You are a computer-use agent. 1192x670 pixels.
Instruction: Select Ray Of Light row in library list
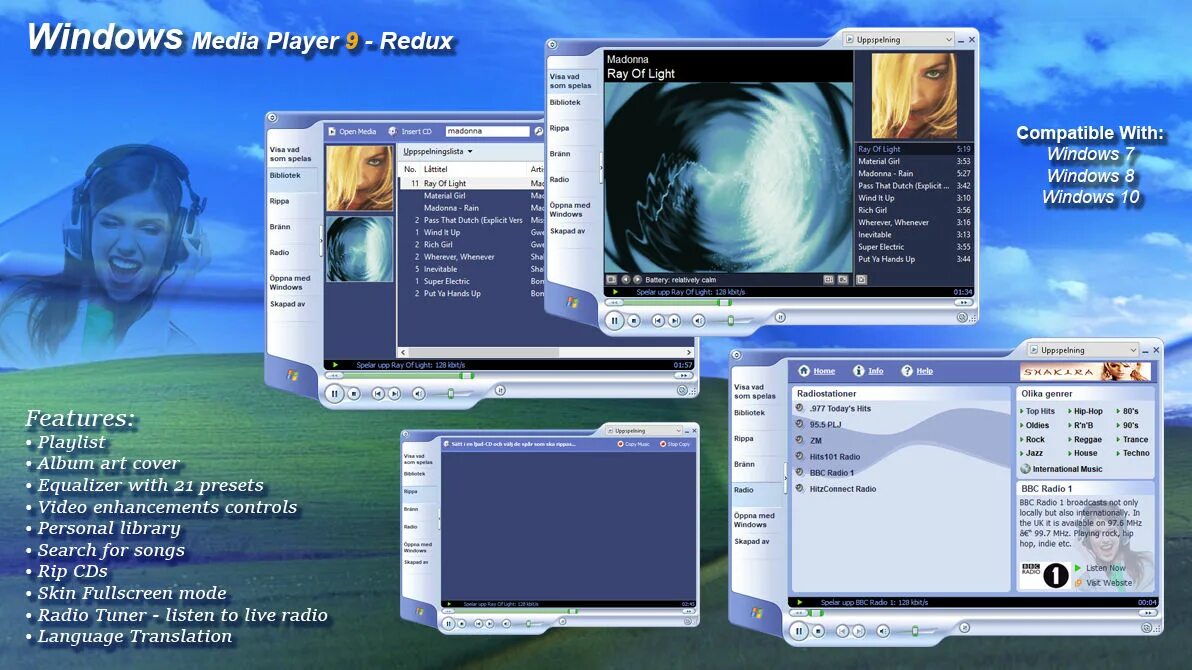(x=471, y=183)
